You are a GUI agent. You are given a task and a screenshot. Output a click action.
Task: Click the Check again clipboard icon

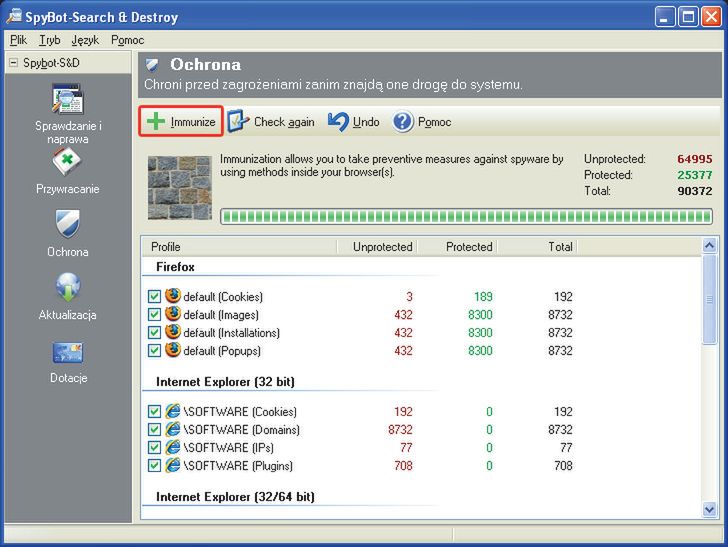[x=238, y=122]
